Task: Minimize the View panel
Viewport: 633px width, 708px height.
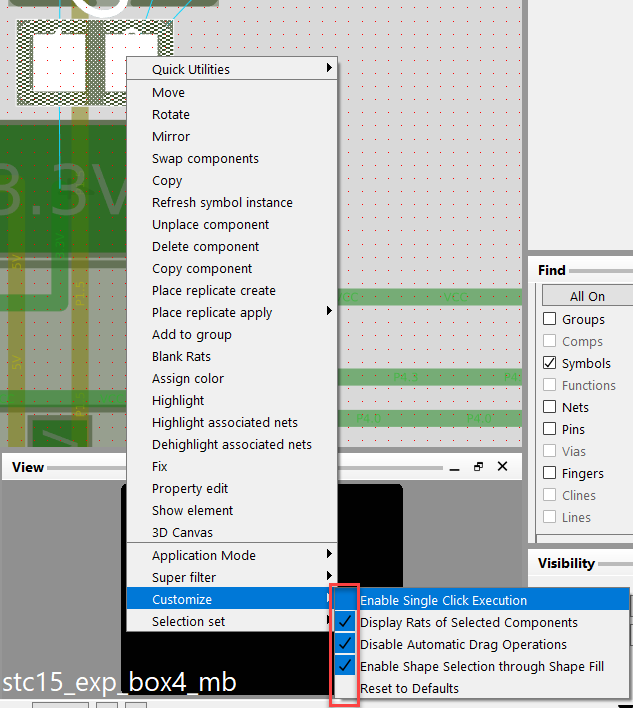Action: [453, 467]
